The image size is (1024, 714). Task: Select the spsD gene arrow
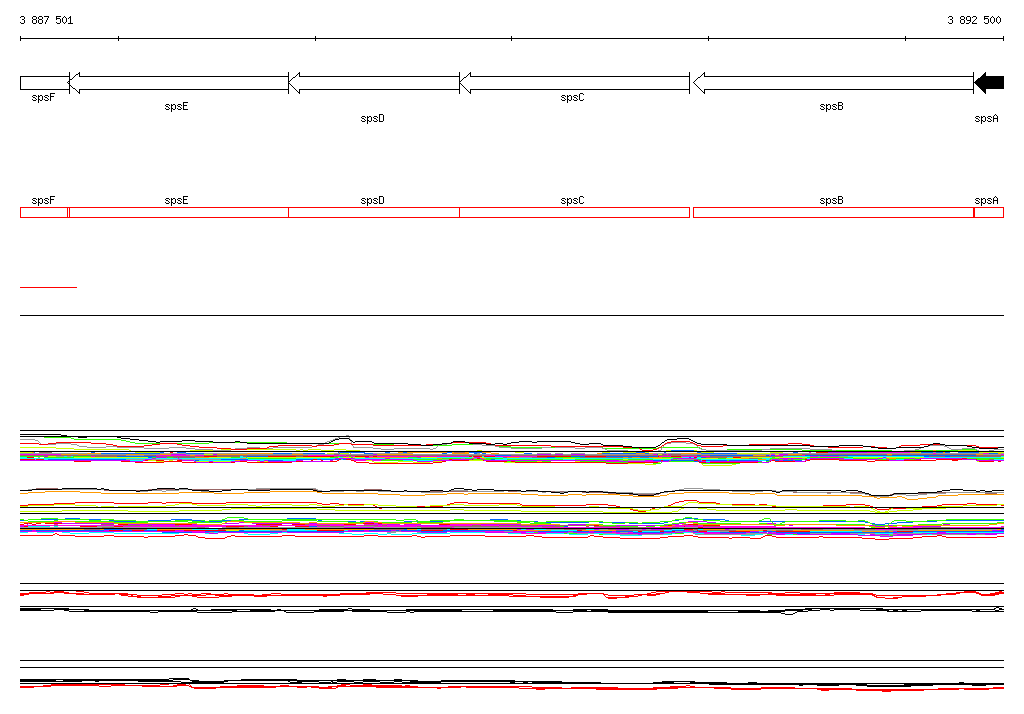click(x=374, y=83)
